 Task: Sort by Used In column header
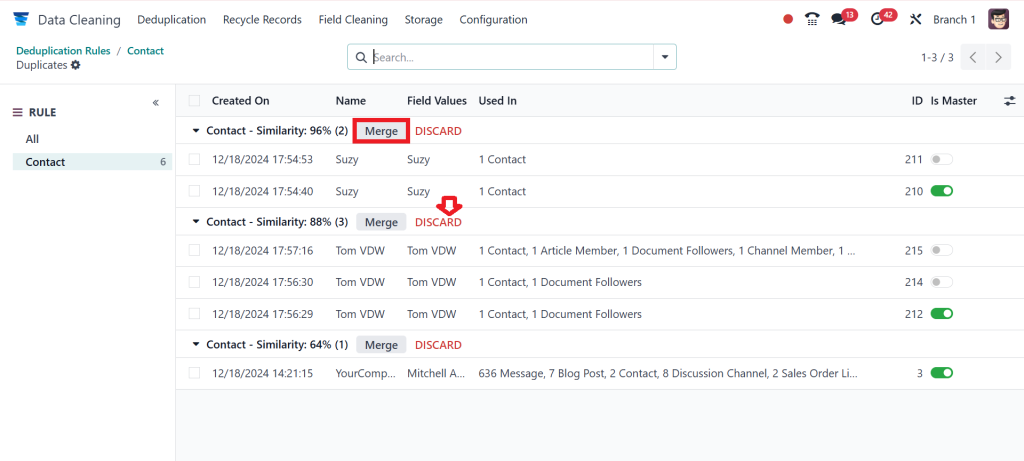tap(498, 101)
